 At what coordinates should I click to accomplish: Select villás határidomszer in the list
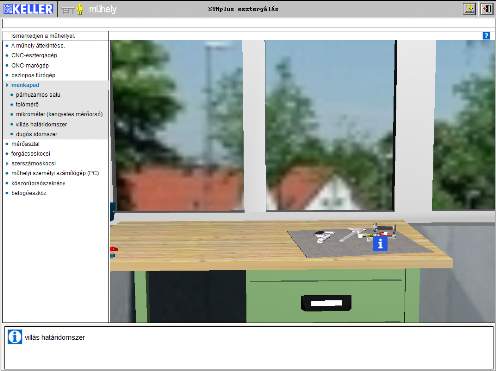(x=41, y=124)
